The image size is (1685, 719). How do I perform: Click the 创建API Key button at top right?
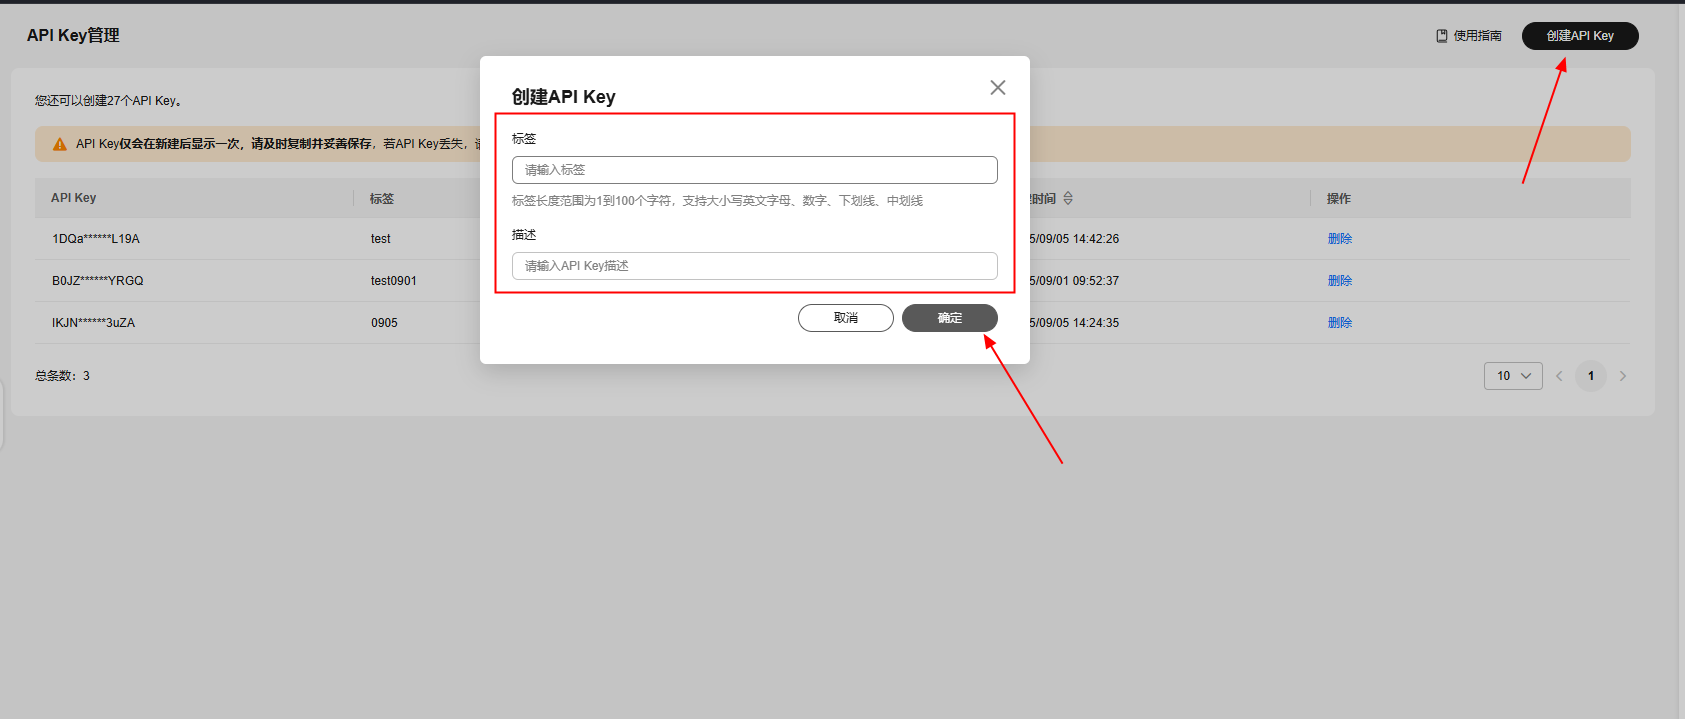tap(1580, 36)
